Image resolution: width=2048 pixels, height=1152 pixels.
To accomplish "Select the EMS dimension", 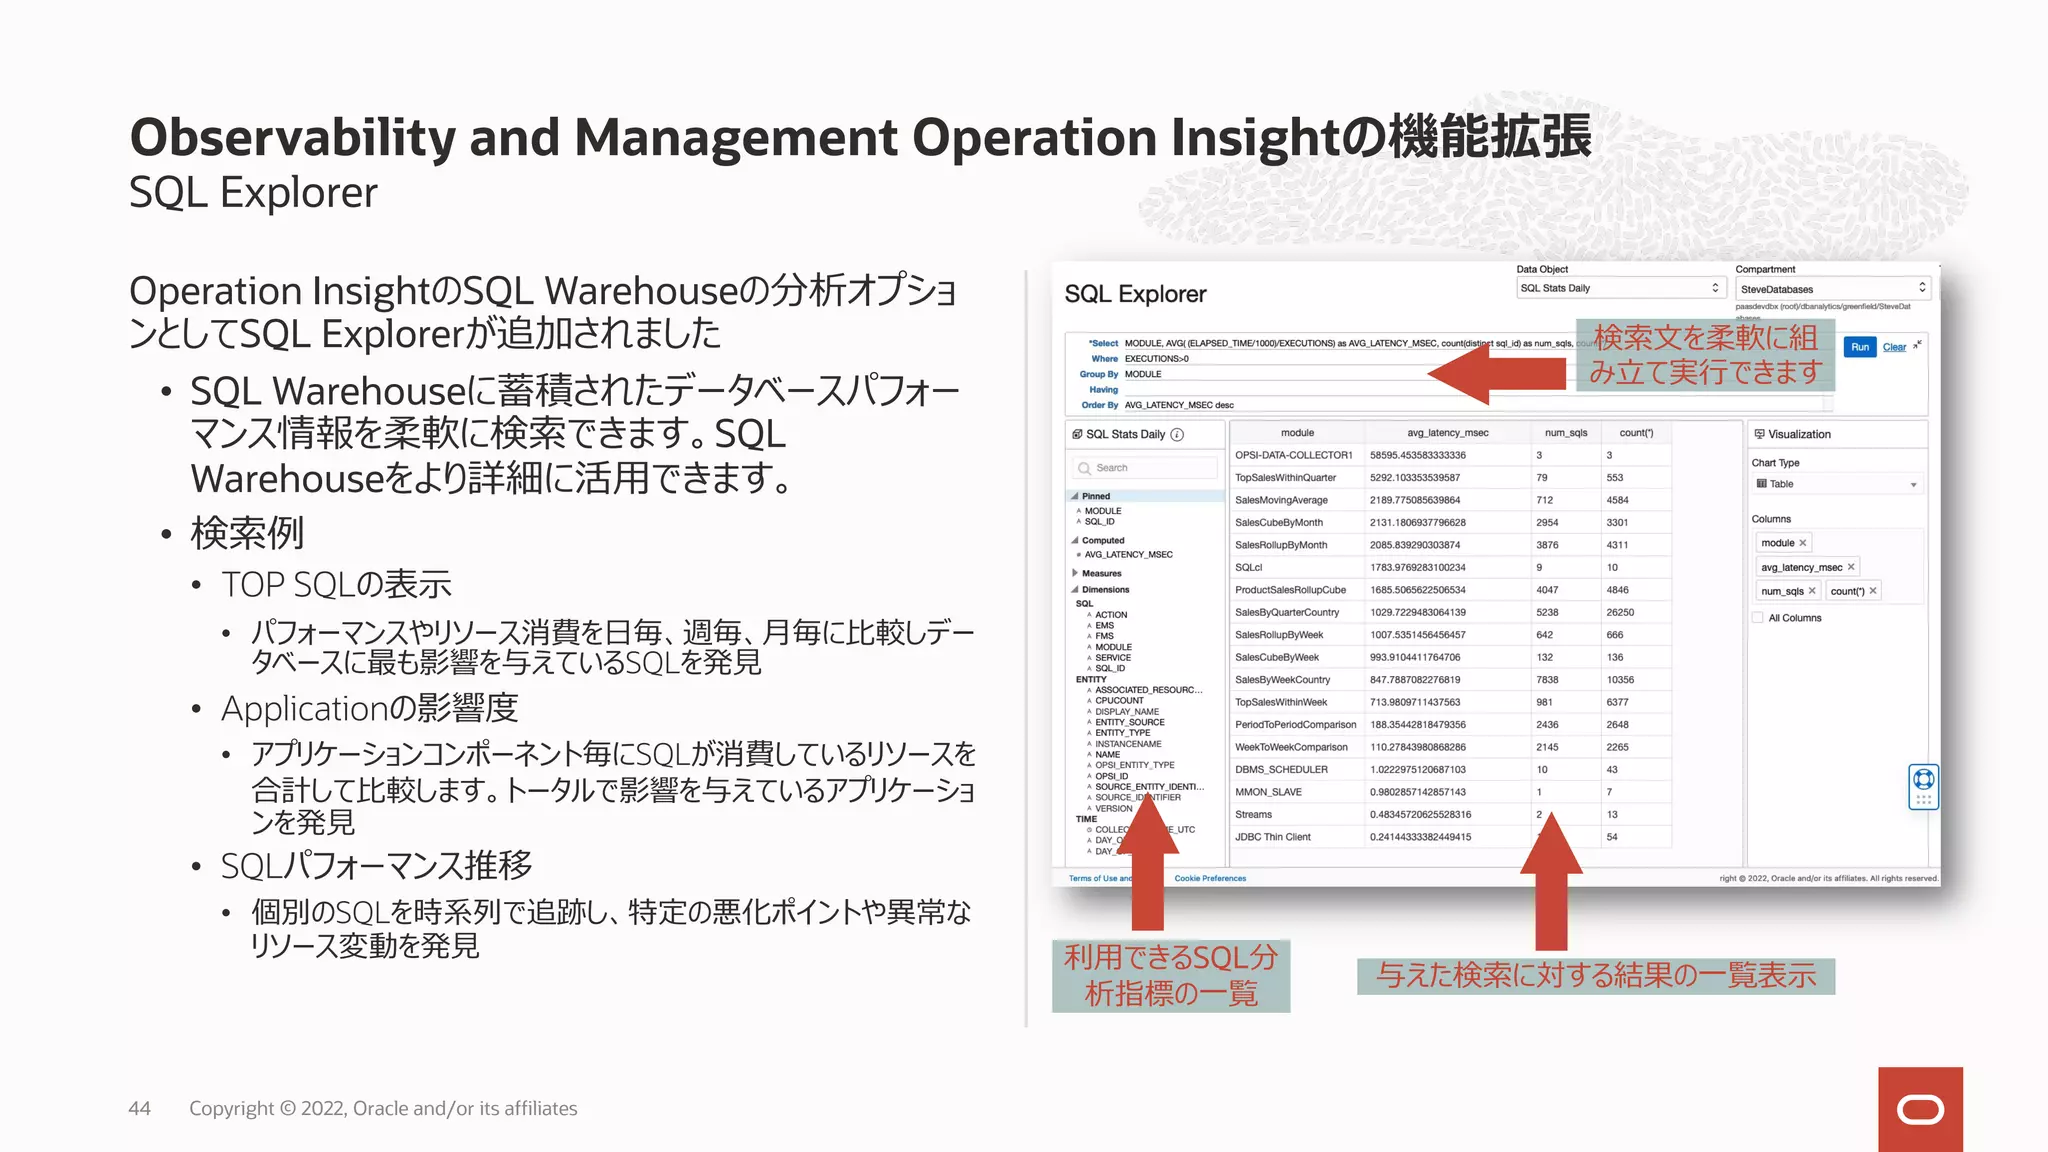I will 1104,626.
